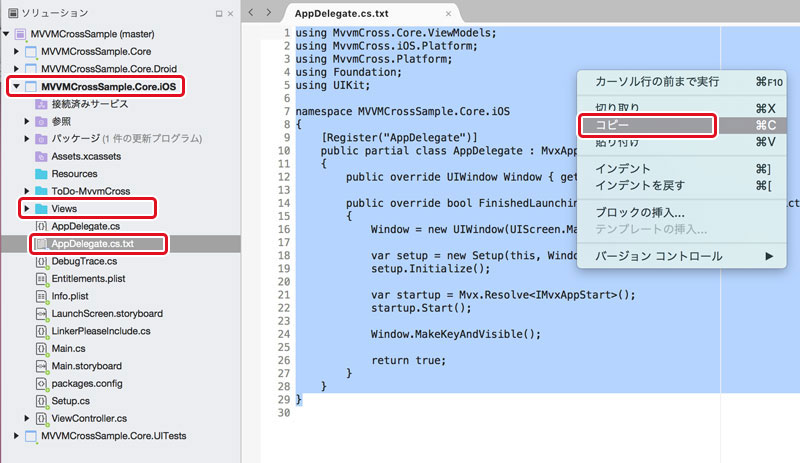Click the MVVMCrossSample solution icon
800x463 pixels.
[20, 35]
